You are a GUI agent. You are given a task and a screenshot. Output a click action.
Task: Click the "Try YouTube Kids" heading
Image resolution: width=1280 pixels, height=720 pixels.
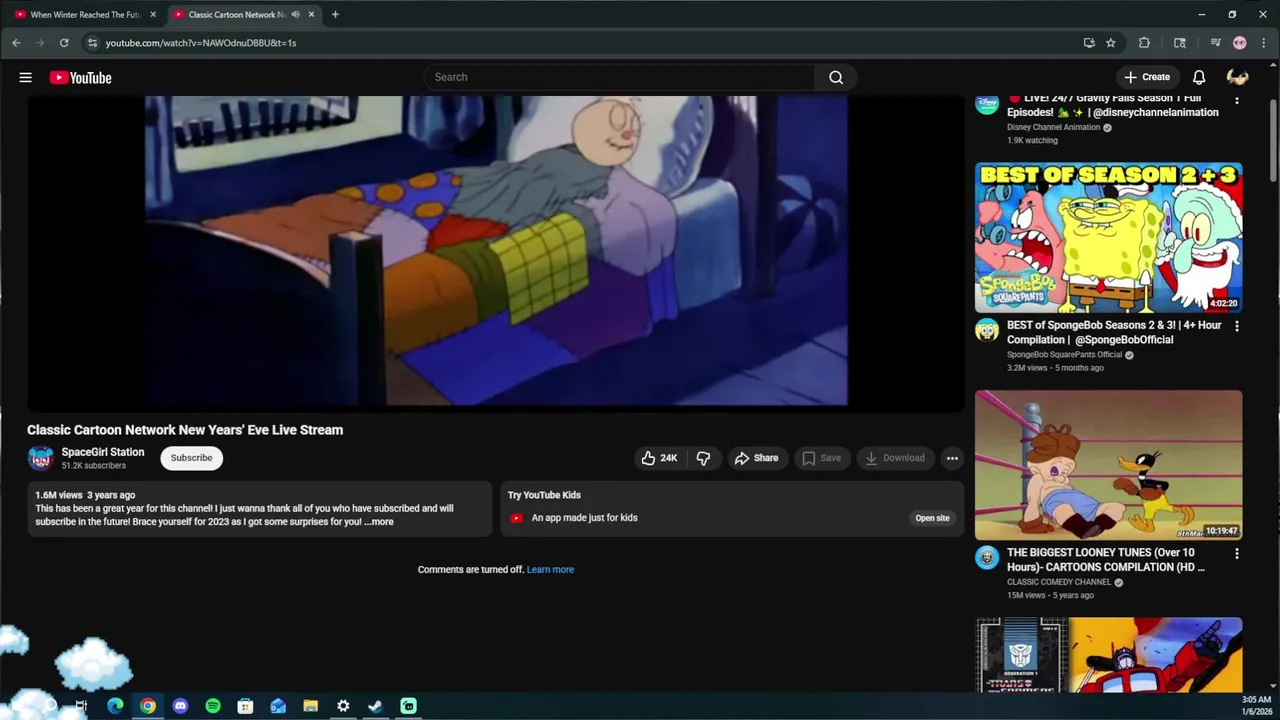[x=544, y=495]
